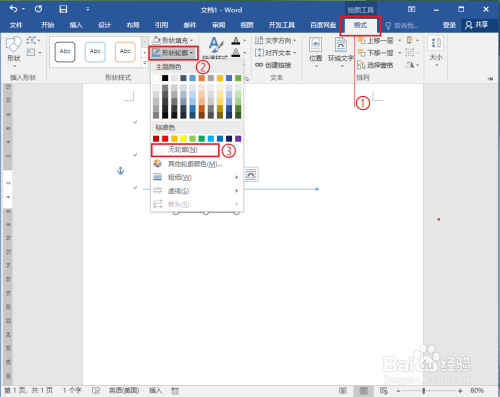
Task: Pick the purple standard color swatch
Action: point(238,139)
